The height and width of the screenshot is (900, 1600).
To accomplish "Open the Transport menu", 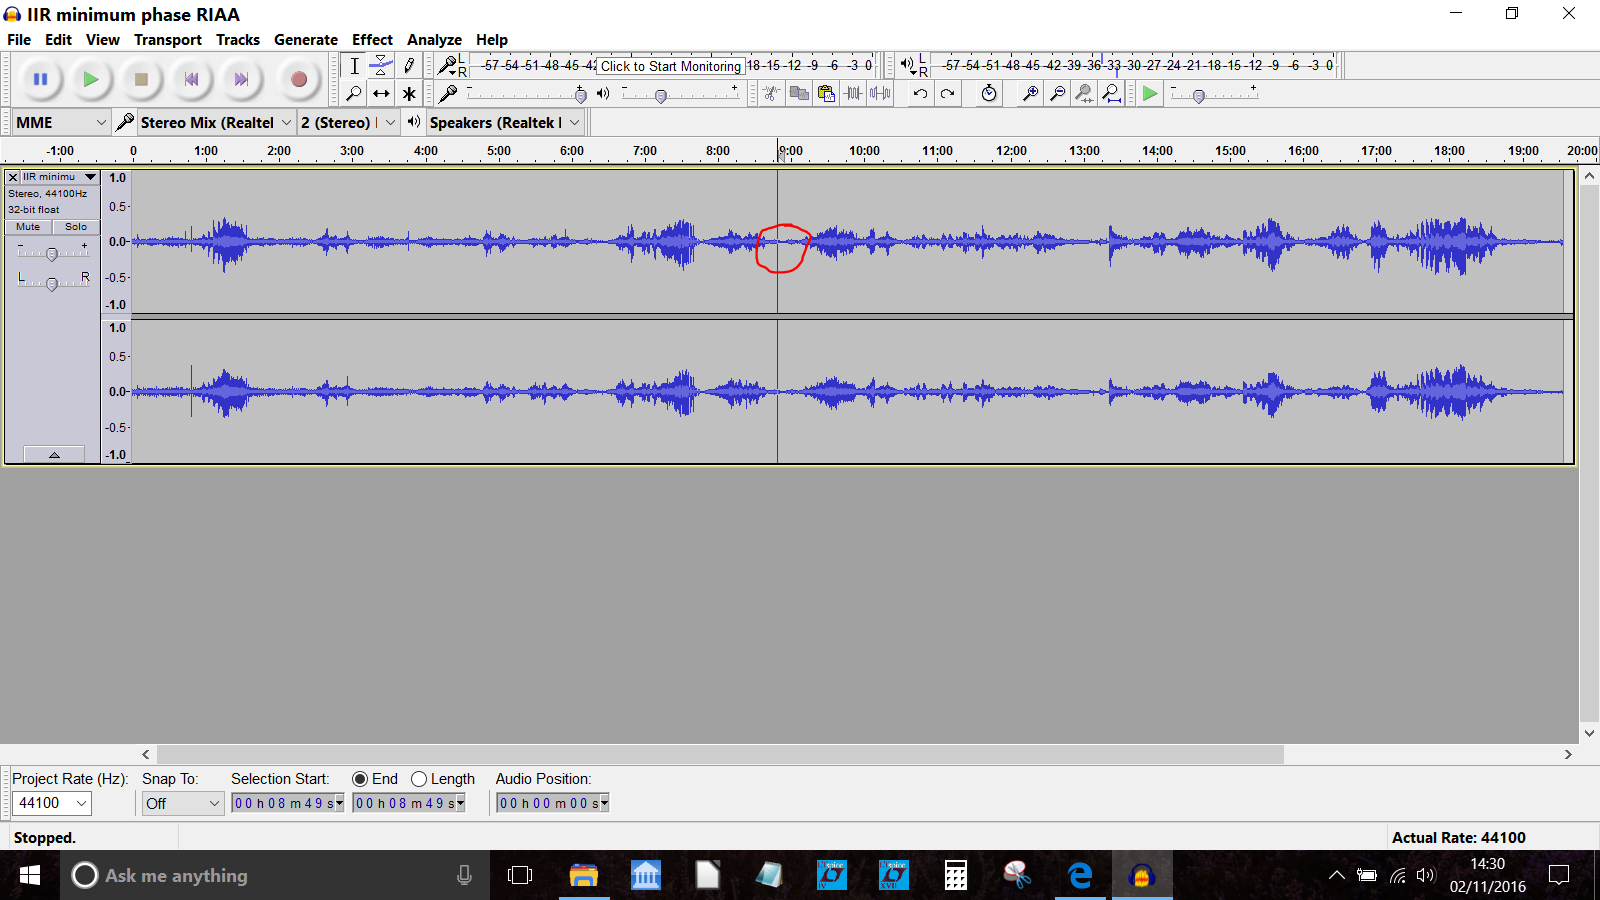I will pos(168,40).
